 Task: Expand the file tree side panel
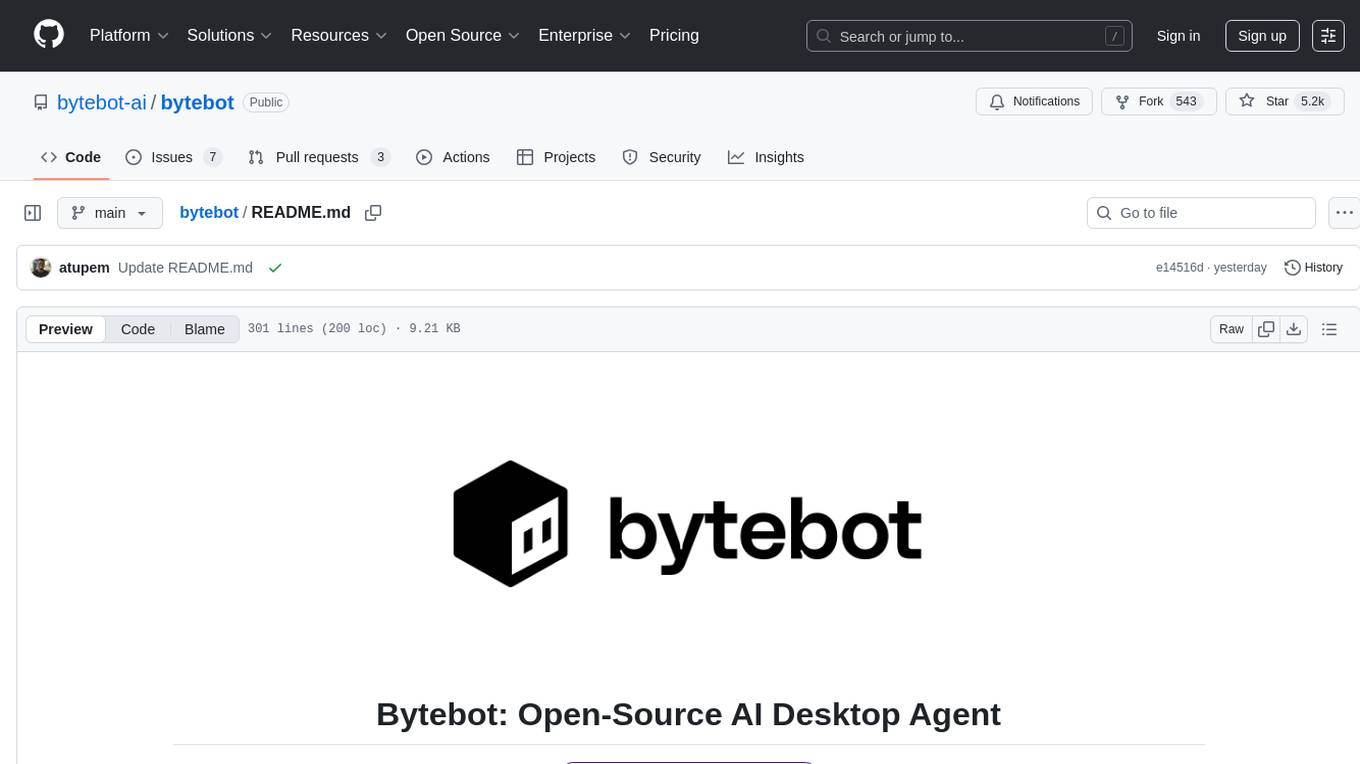(33, 213)
